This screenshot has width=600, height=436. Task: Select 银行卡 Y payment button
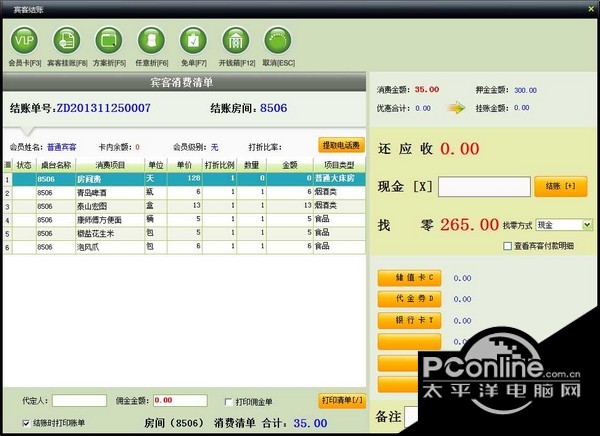409,320
